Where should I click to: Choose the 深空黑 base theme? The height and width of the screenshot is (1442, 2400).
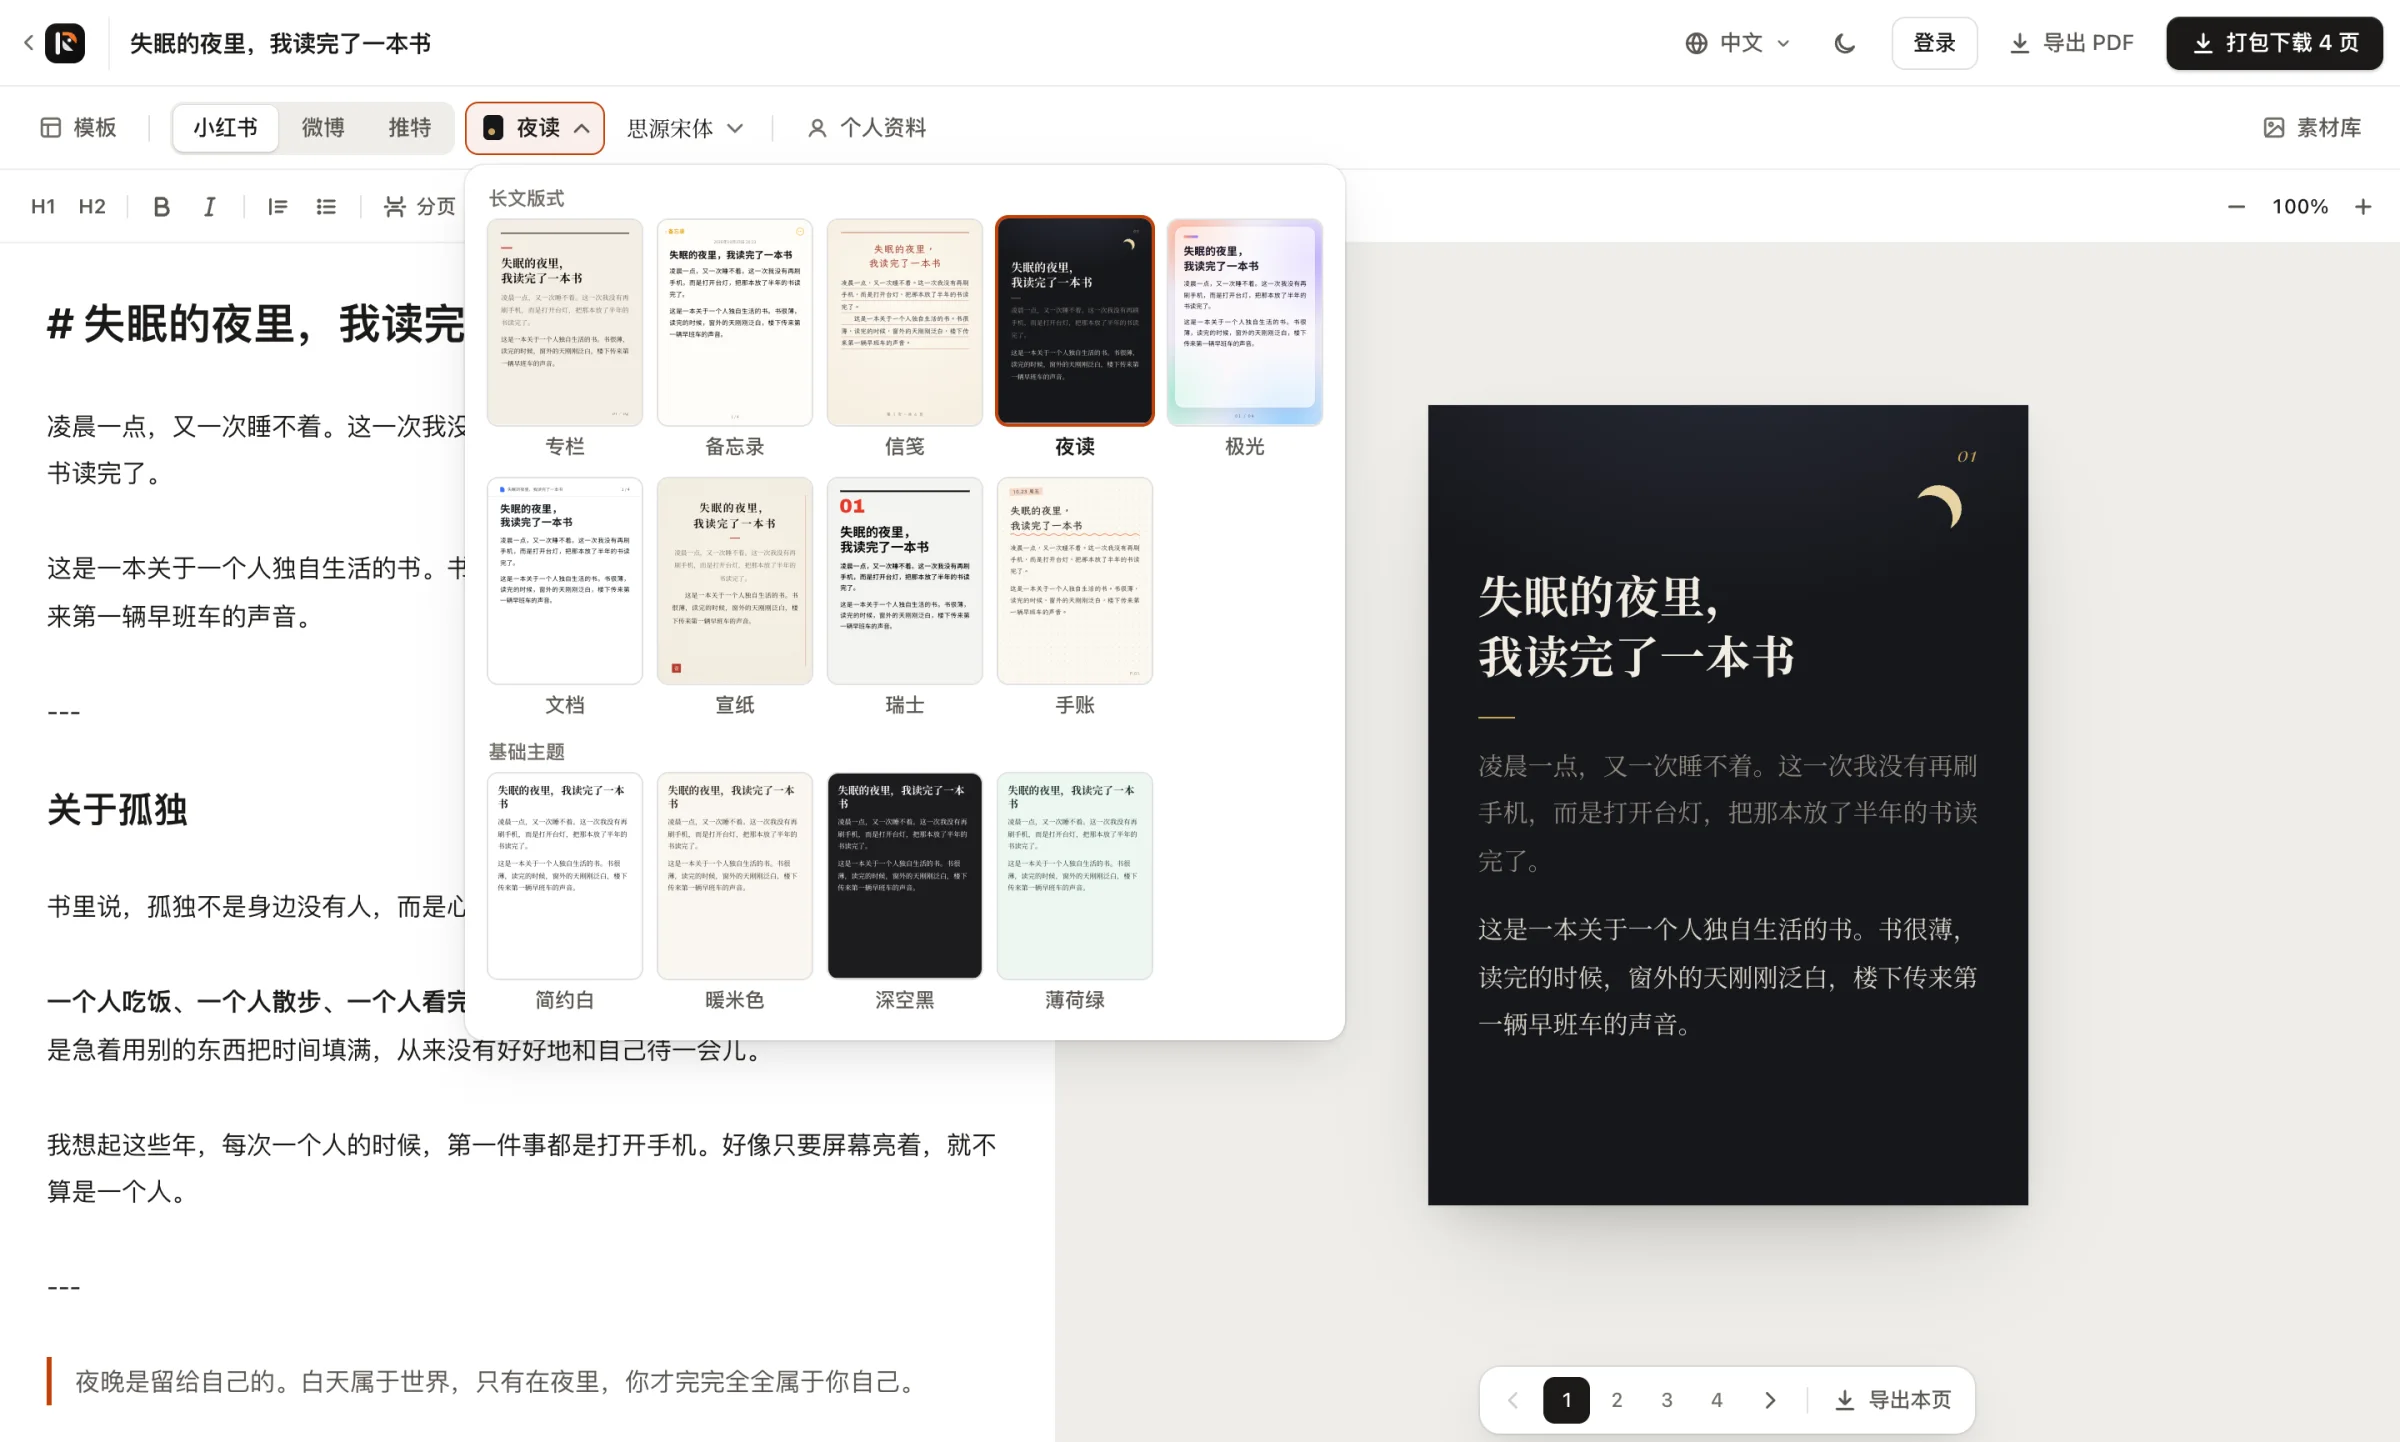[904, 876]
